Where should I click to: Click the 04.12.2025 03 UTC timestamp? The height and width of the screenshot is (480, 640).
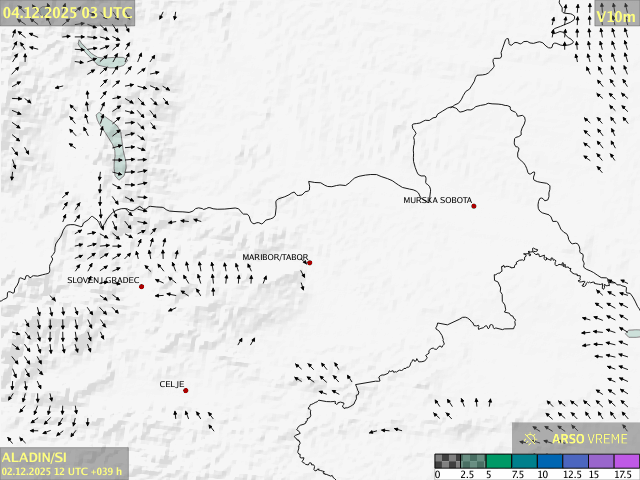[x=66, y=12]
